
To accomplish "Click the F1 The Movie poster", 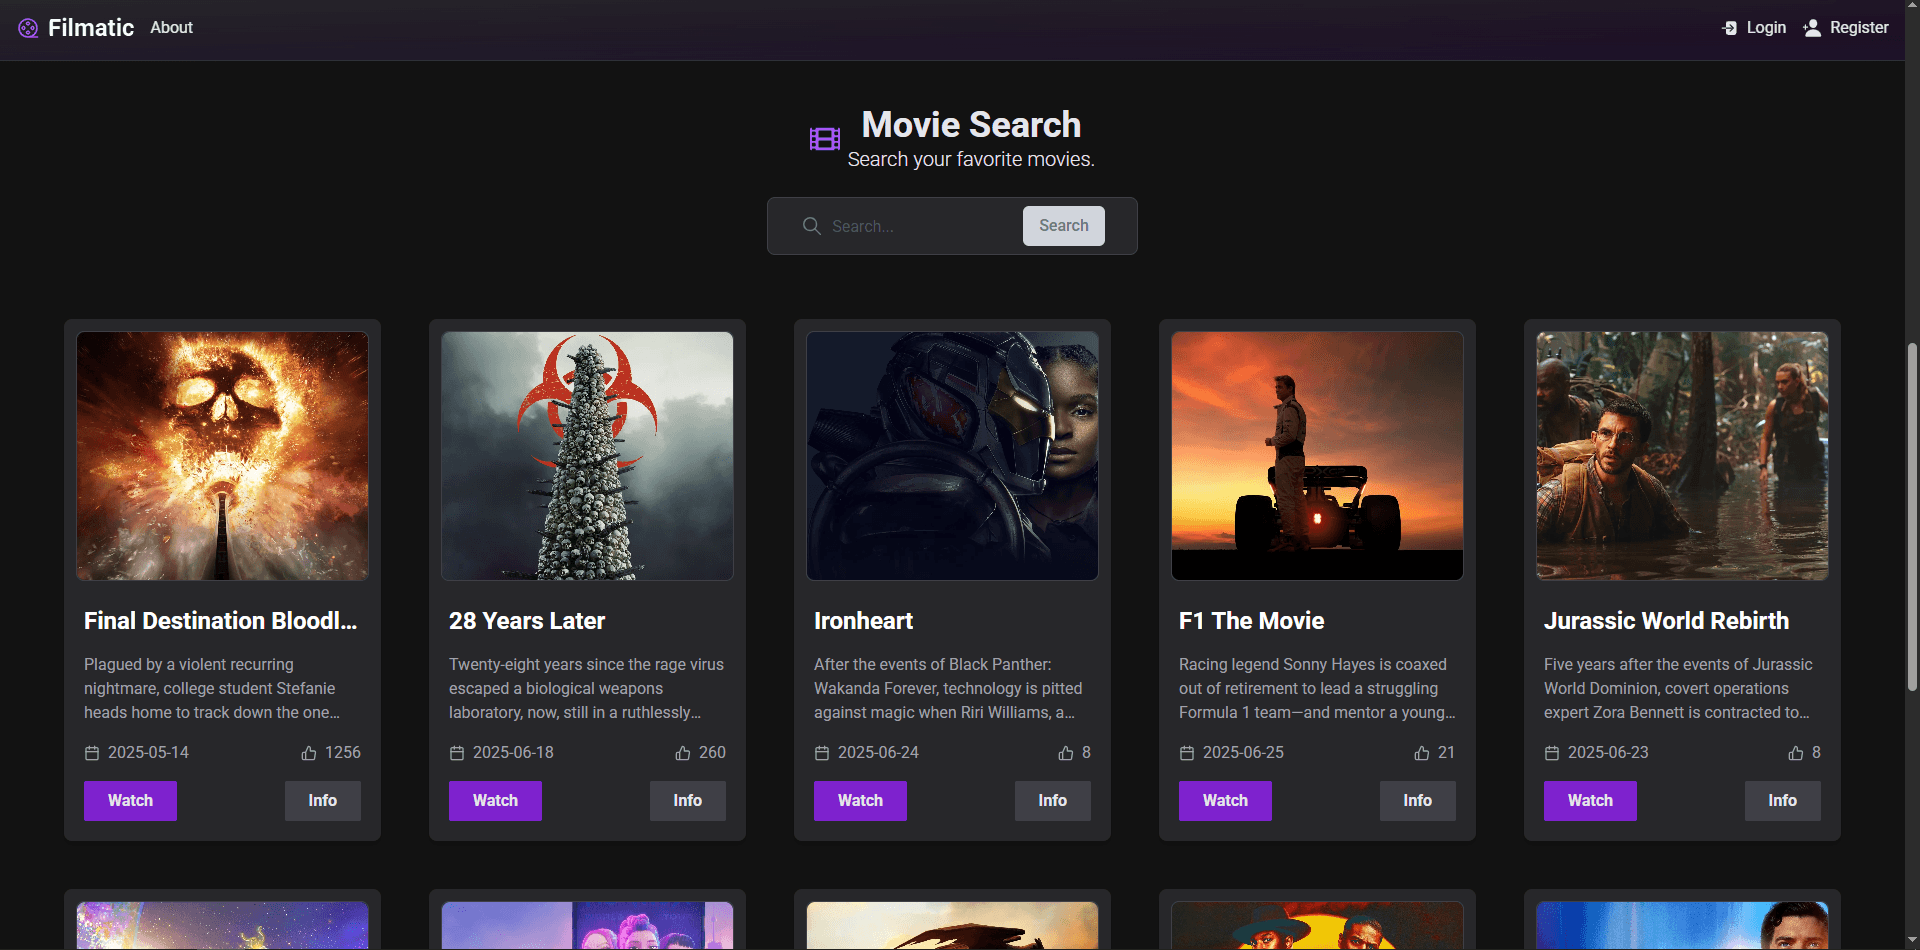I will click(x=1317, y=456).
